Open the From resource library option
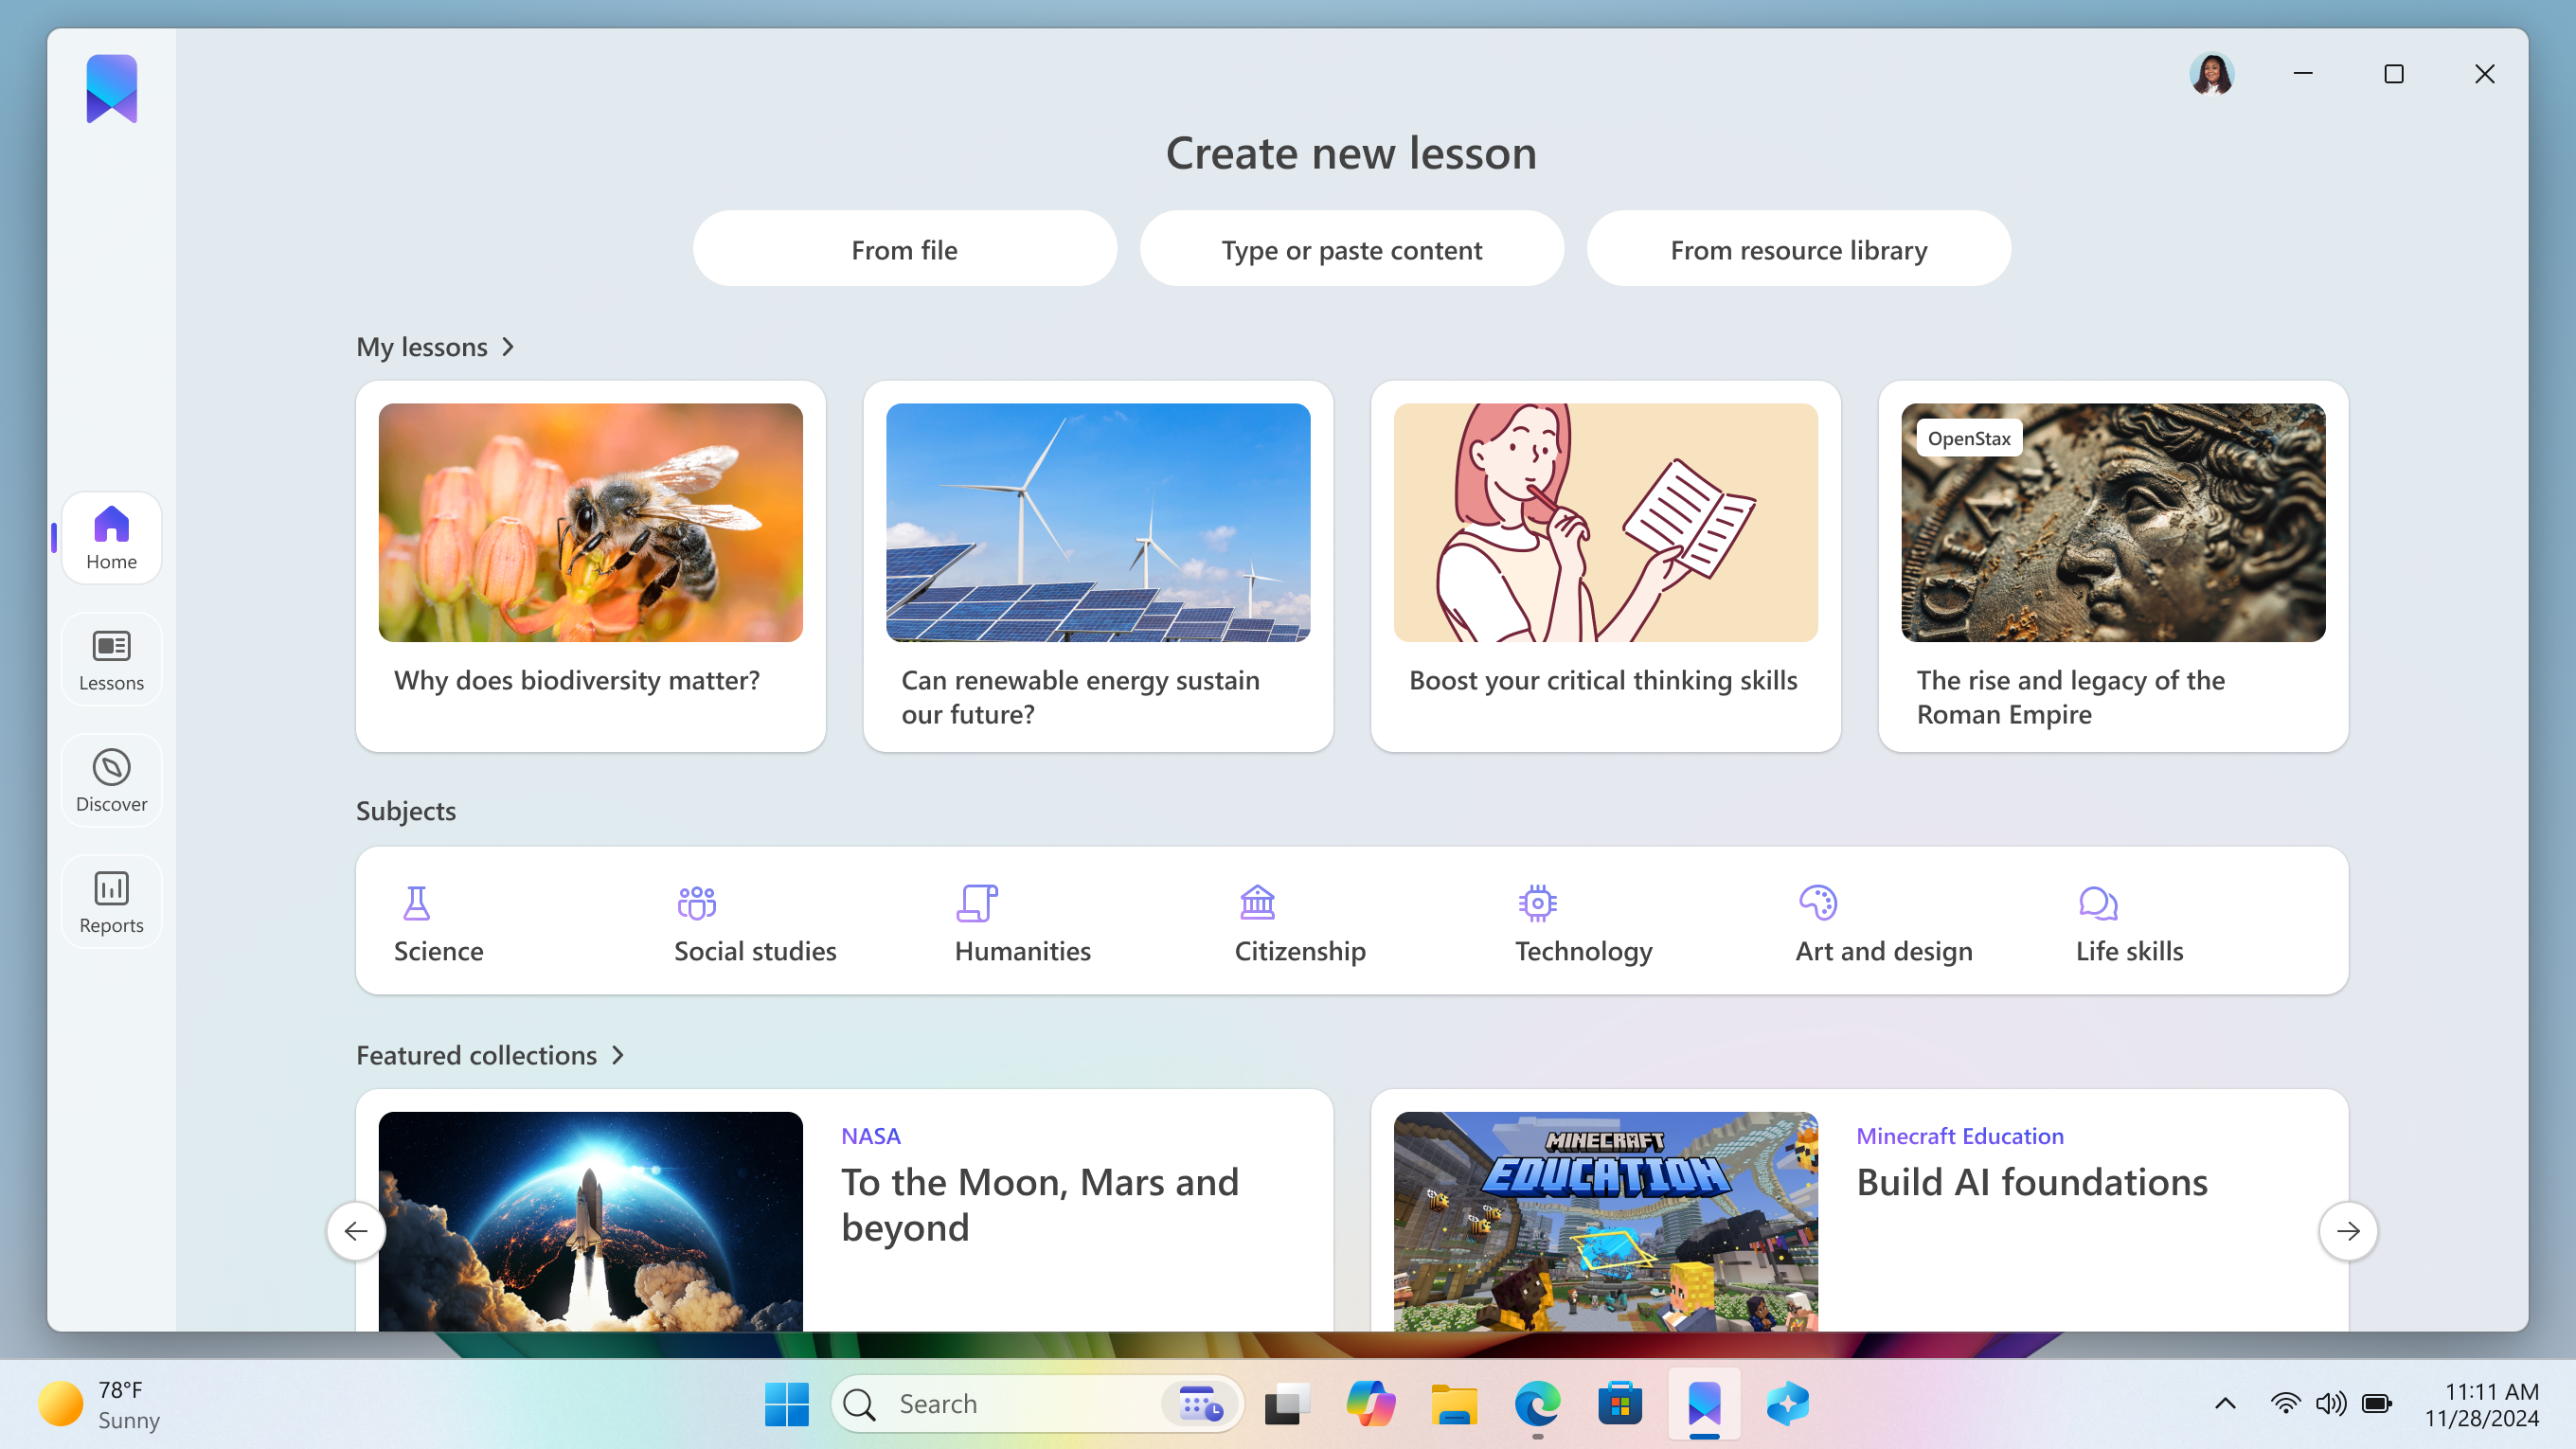Image resolution: width=2576 pixels, height=1449 pixels. (1798, 249)
